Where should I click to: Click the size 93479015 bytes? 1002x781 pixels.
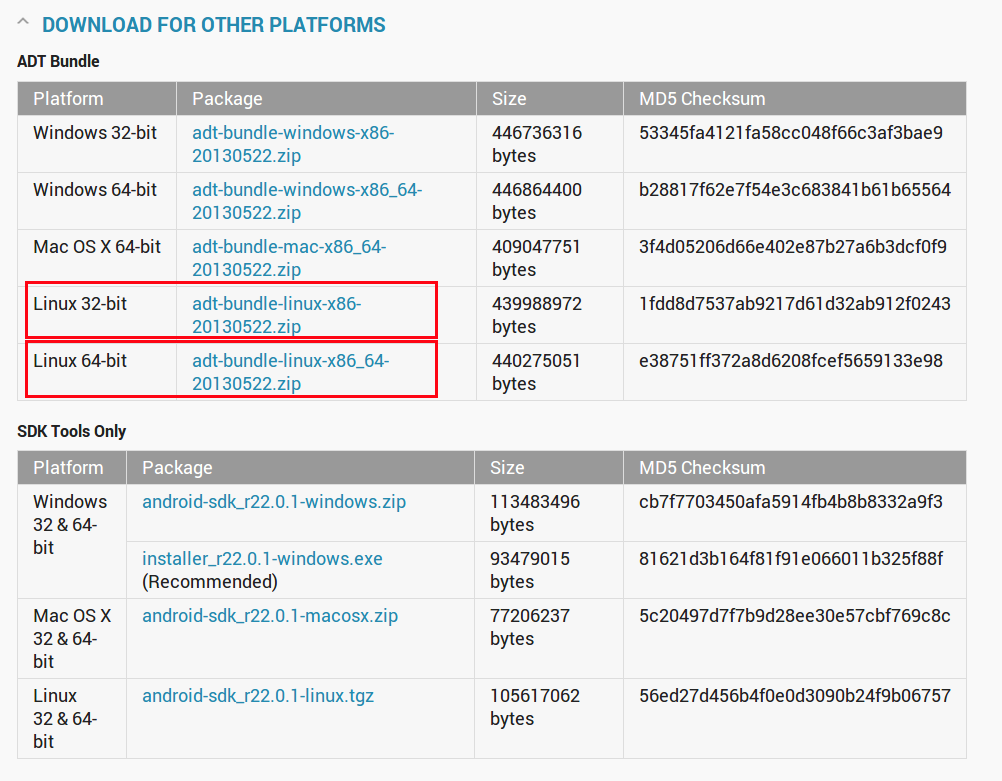[530, 569]
